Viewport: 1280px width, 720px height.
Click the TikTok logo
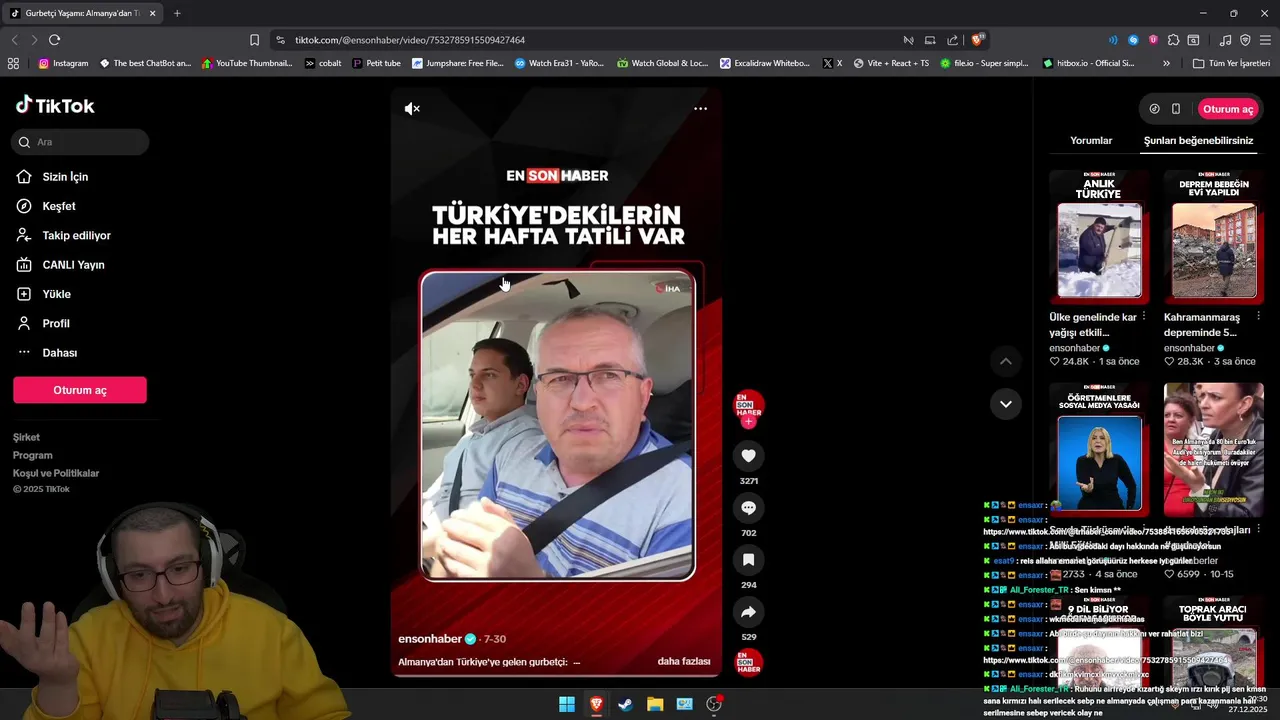coord(55,106)
